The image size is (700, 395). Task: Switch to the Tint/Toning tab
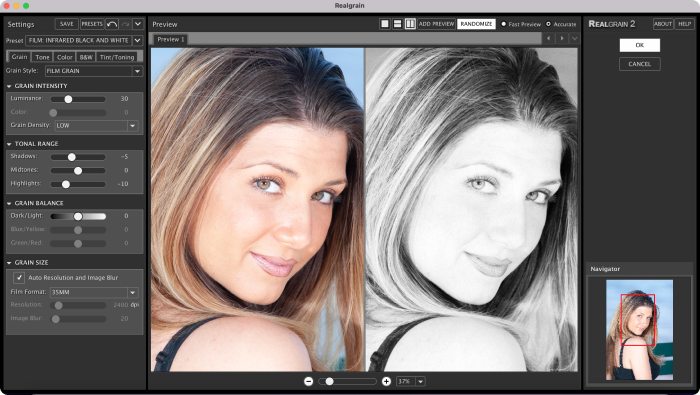click(117, 57)
